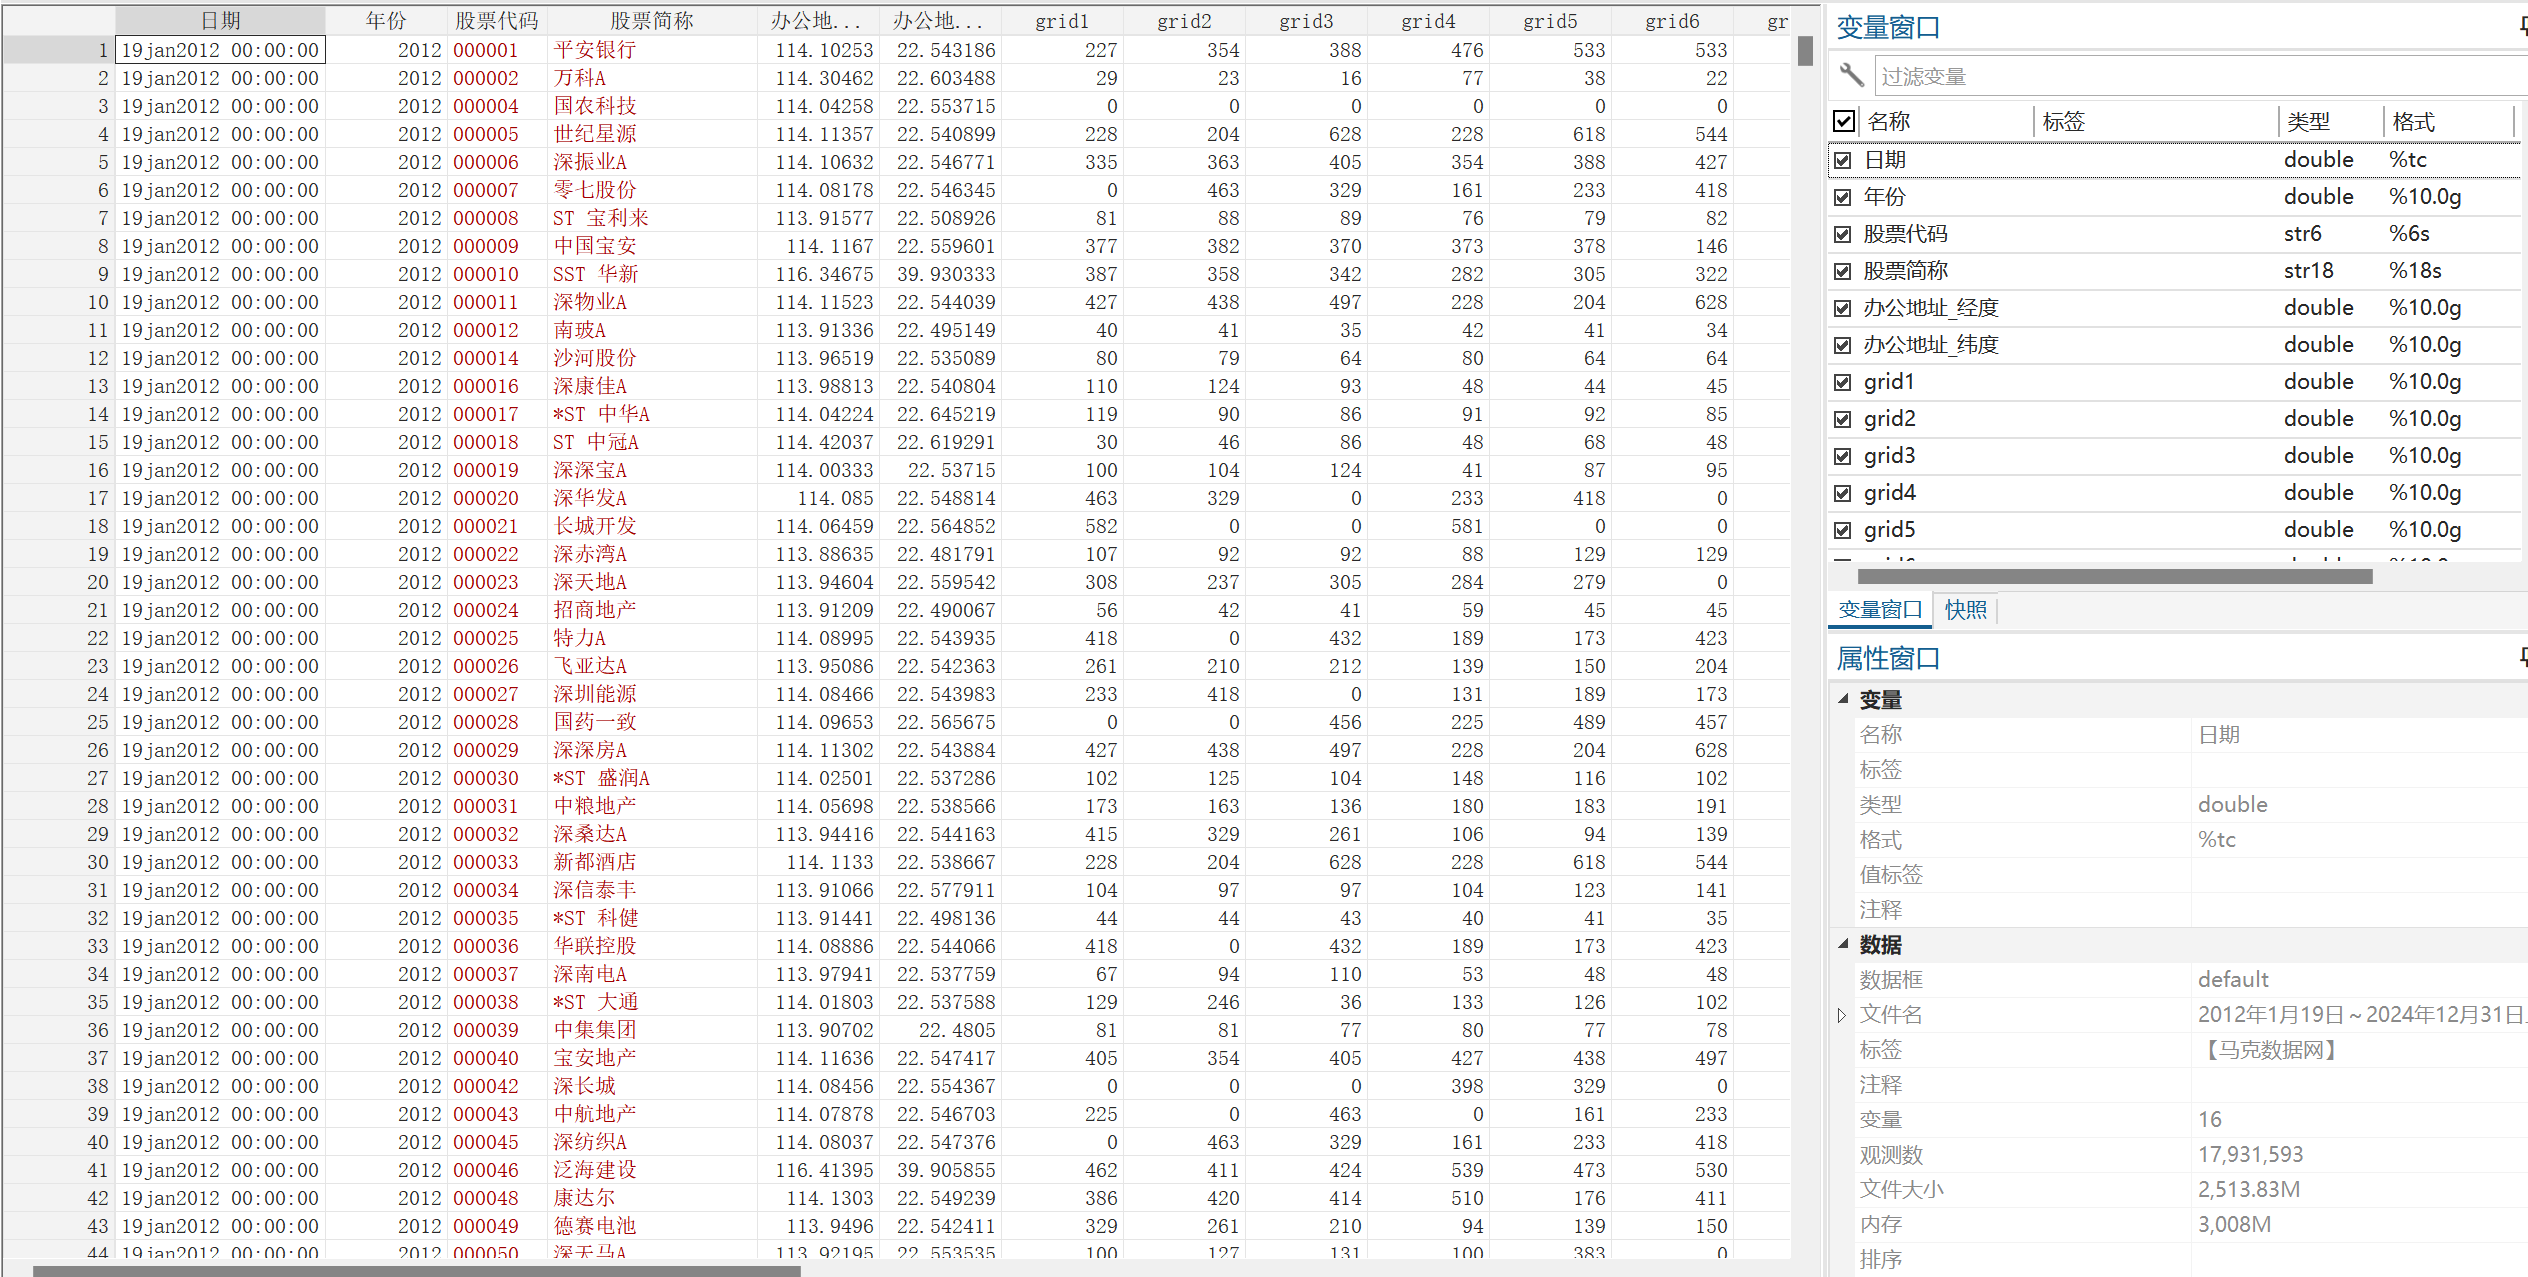The height and width of the screenshot is (1277, 2528).
Task: Click the data grid horizontal scrollbar
Action: 416,1271
